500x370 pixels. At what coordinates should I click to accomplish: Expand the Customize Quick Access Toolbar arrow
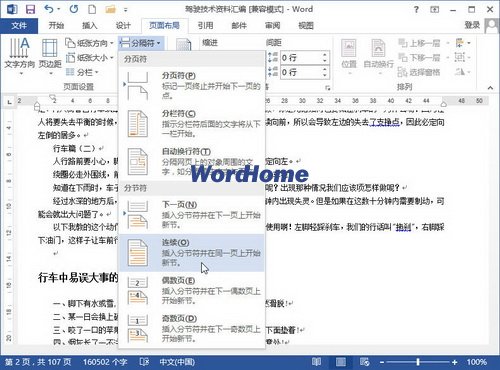126,10
